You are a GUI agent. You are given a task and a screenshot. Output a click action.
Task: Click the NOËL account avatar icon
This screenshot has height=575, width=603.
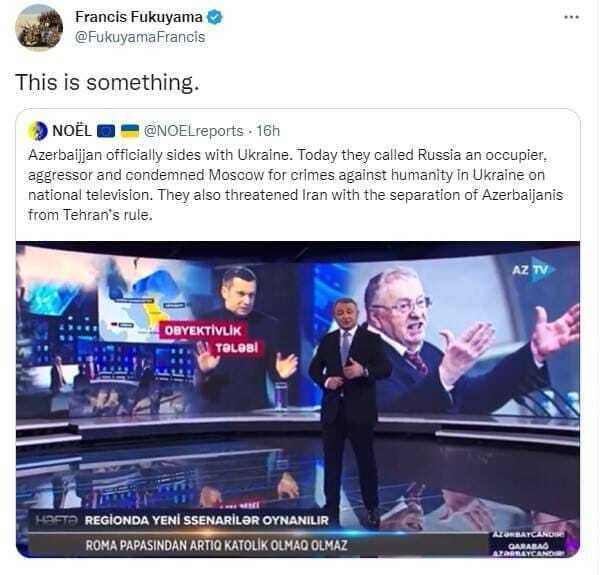click(x=38, y=131)
